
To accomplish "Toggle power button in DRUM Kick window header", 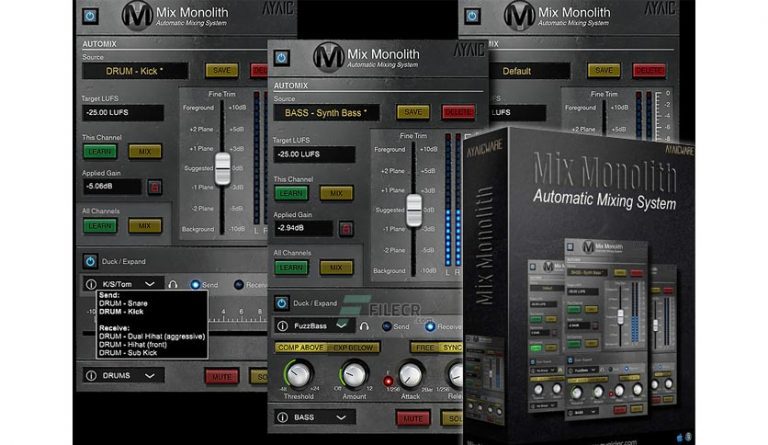I will coord(90,16).
